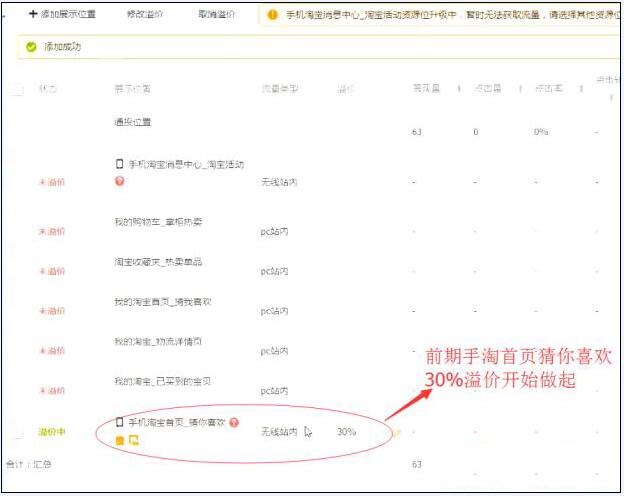Image resolution: width=624 pixels, height=496 pixels.
Task: Click pc站内 in 我的购物车_掌柜热卖 row
Action: (x=274, y=232)
